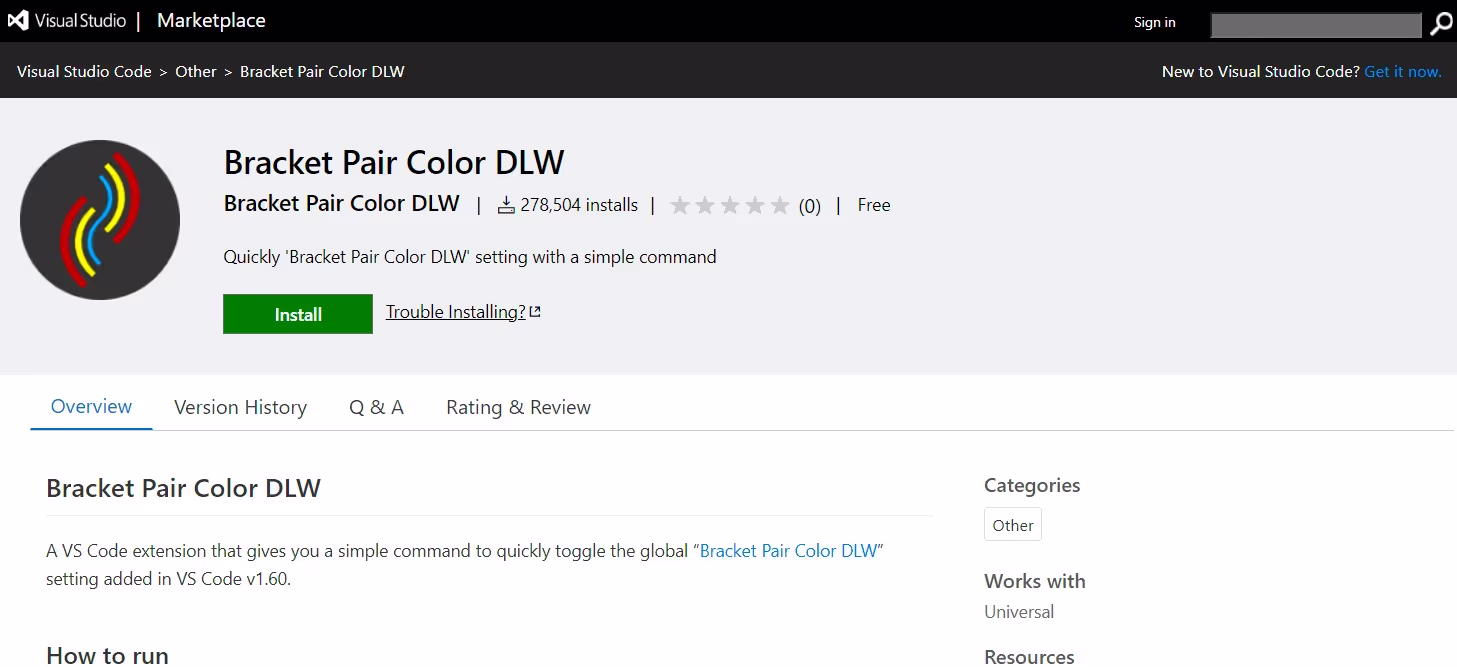Click New to Visual Studio Code text
The height and width of the screenshot is (667, 1457).
coord(1260,71)
